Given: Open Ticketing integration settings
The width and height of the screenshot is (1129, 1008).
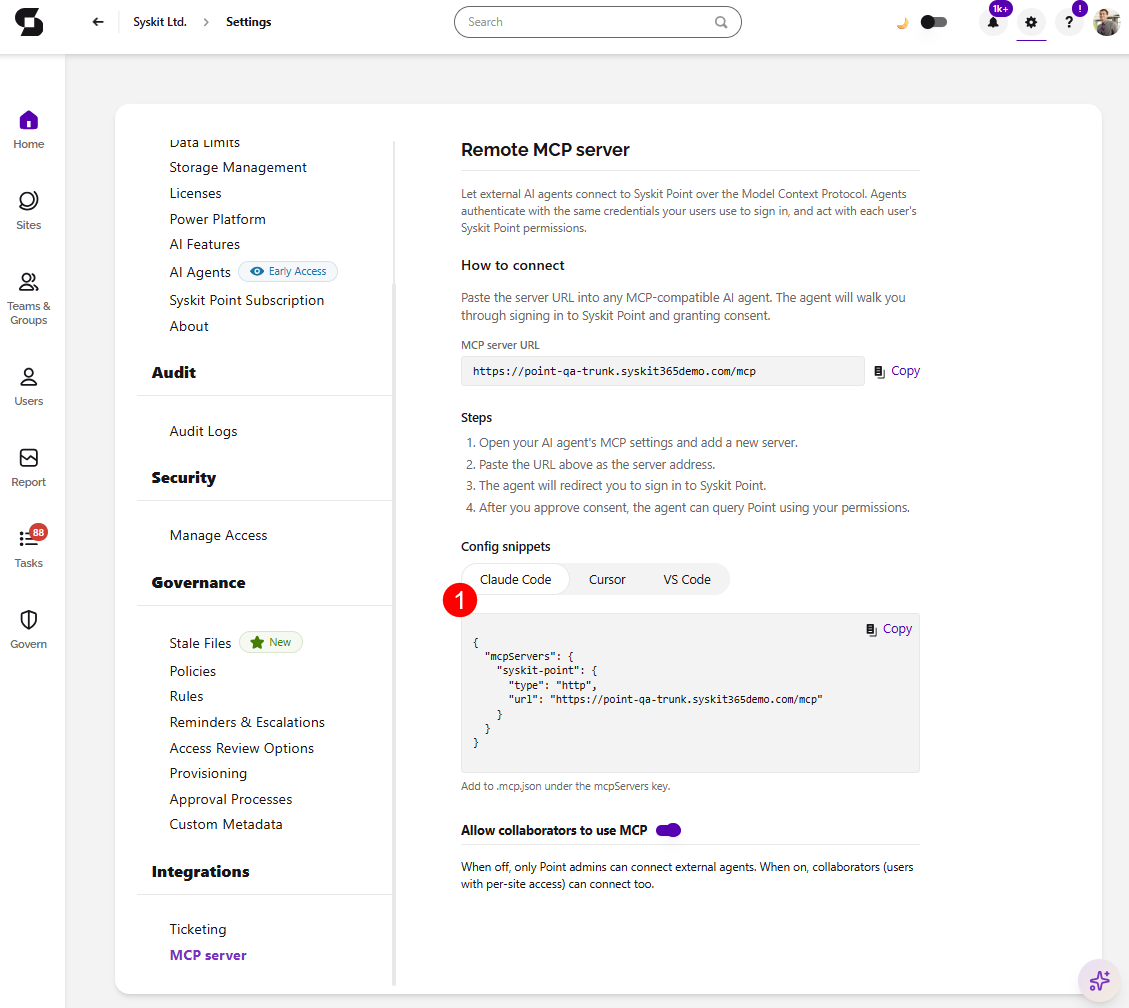Looking at the screenshot, I should point(198,930).
